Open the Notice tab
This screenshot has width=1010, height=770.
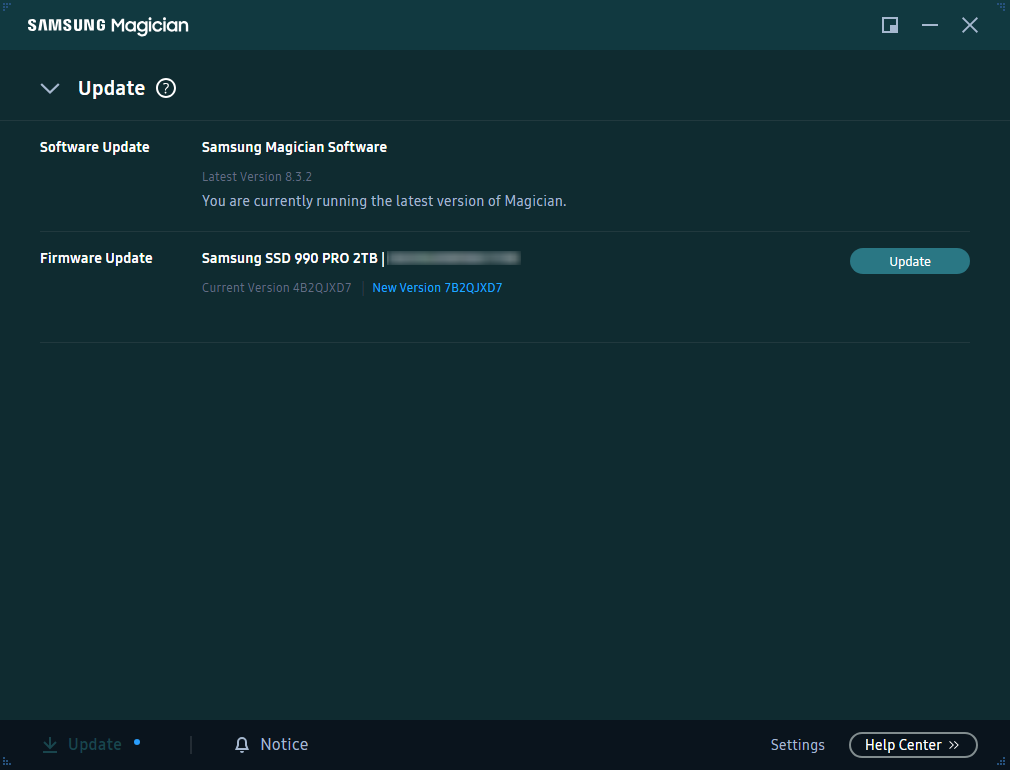(284, 745)
